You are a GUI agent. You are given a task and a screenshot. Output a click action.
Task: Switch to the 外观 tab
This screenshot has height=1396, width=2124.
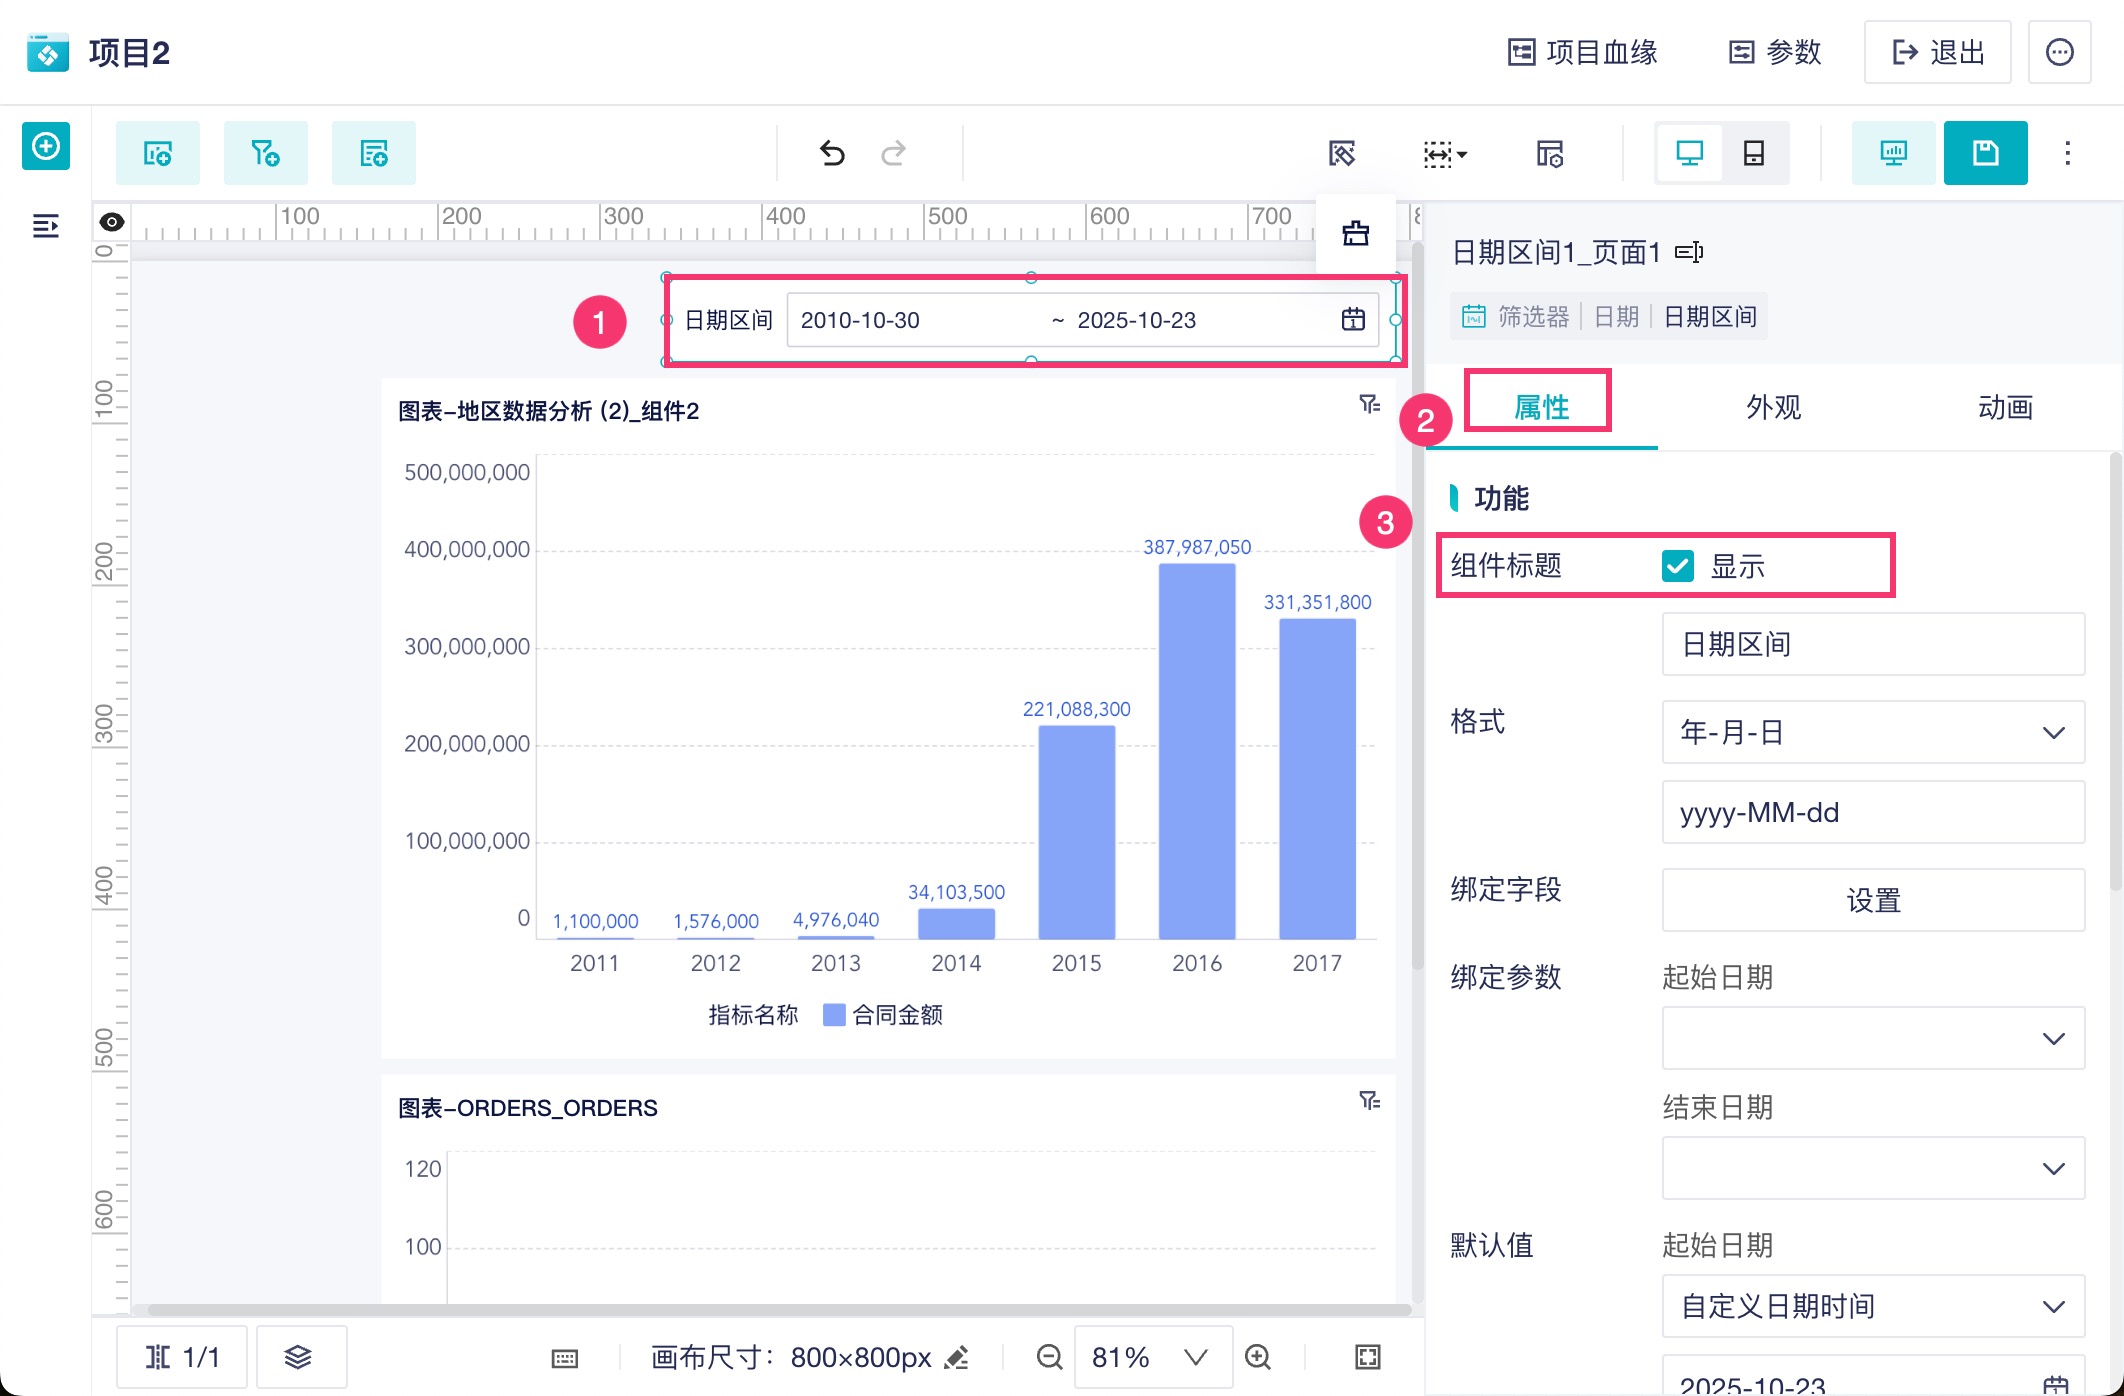(x=1773, y=408)
